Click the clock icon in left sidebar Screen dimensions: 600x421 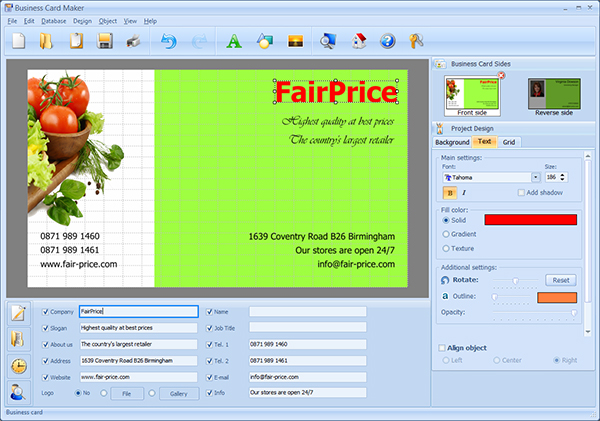[x=19, y=365]
